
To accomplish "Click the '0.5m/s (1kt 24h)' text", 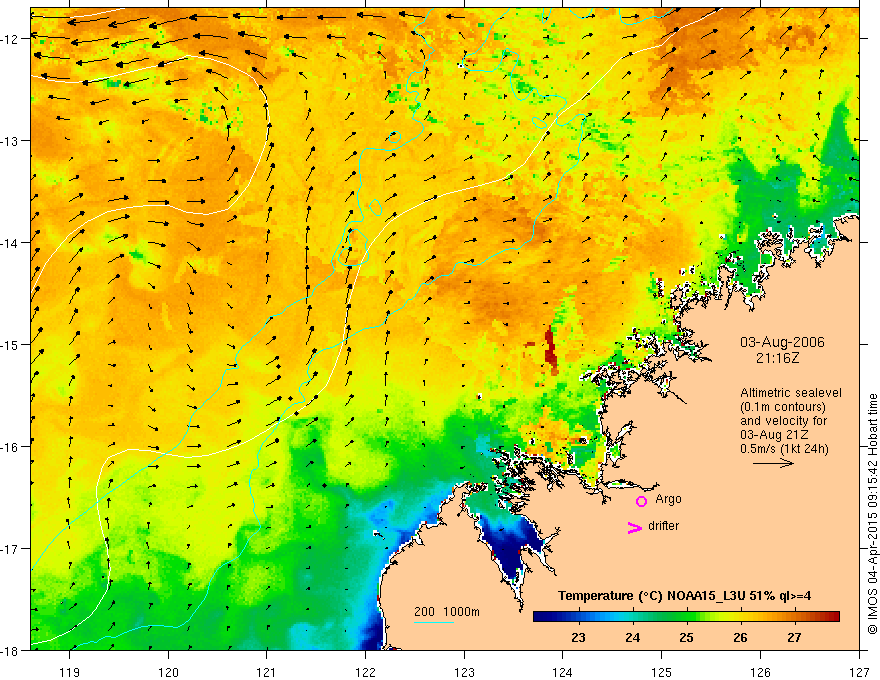I will pos(785,449).
